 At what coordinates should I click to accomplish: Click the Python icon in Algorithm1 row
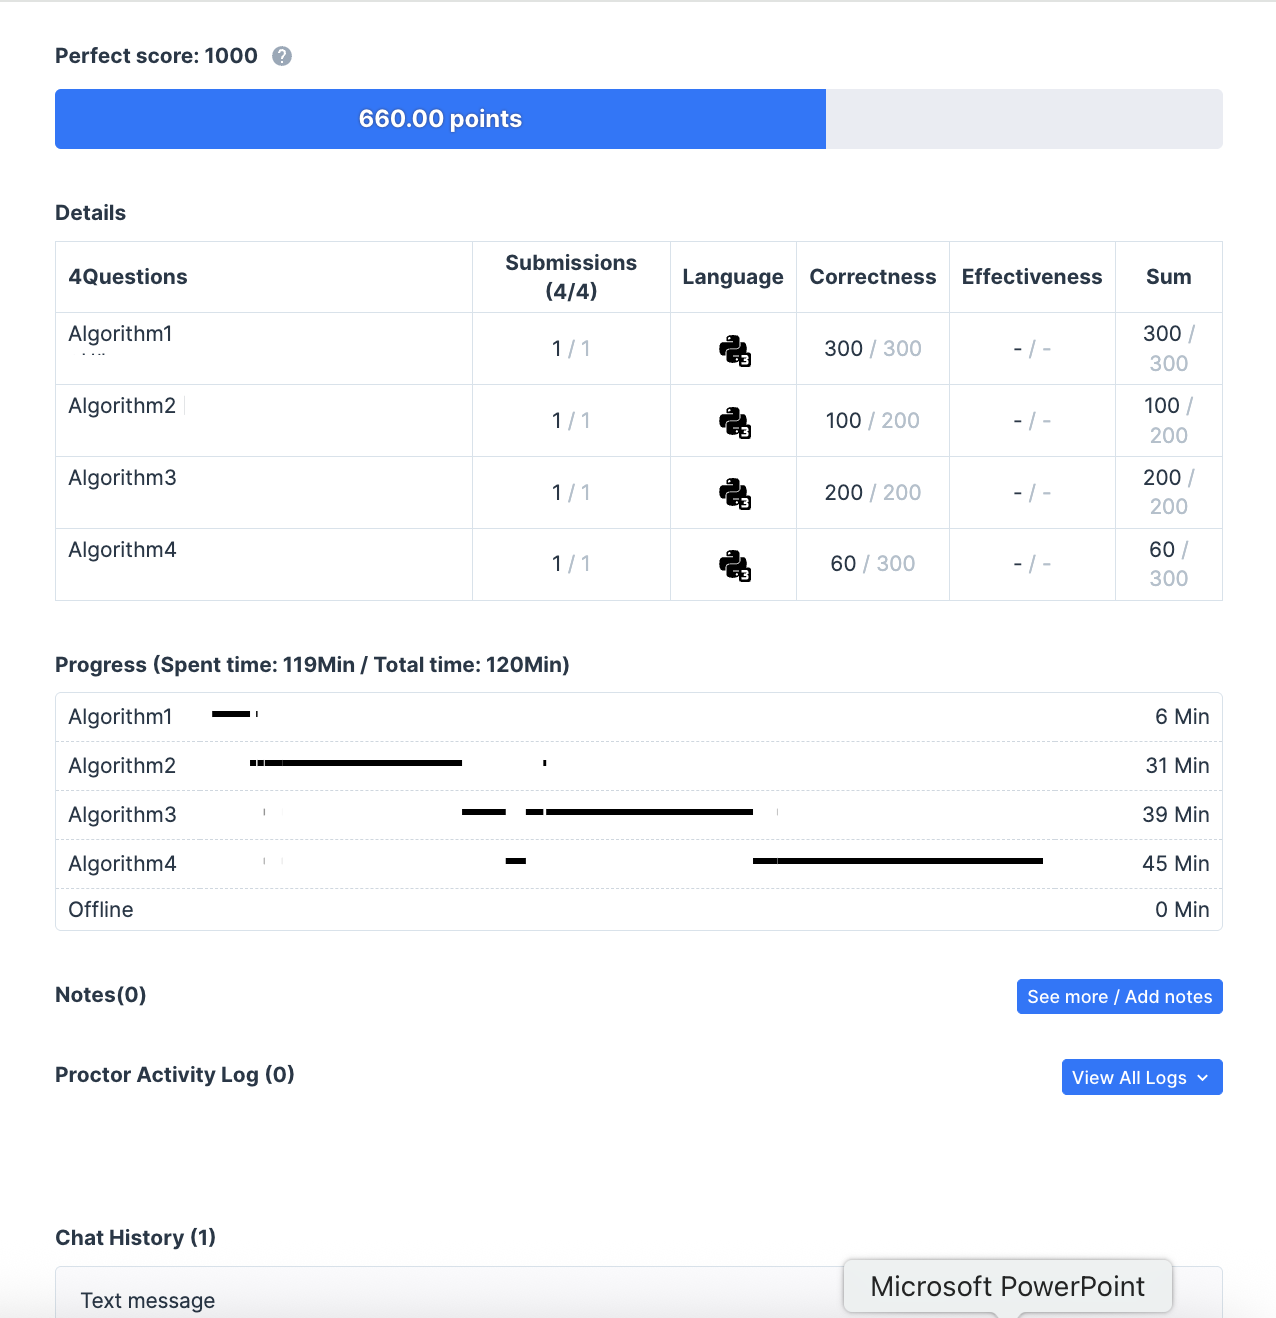point(734,350)
